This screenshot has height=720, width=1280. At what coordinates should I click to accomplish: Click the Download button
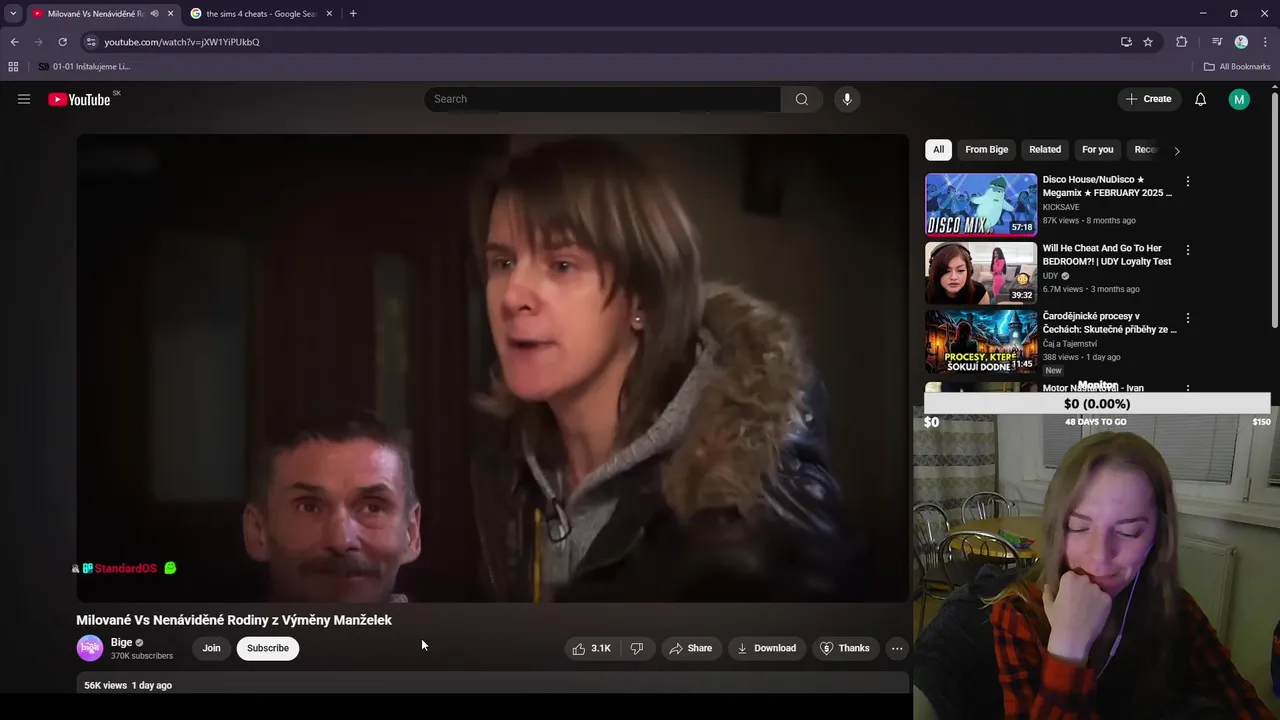tap(767, 648)
